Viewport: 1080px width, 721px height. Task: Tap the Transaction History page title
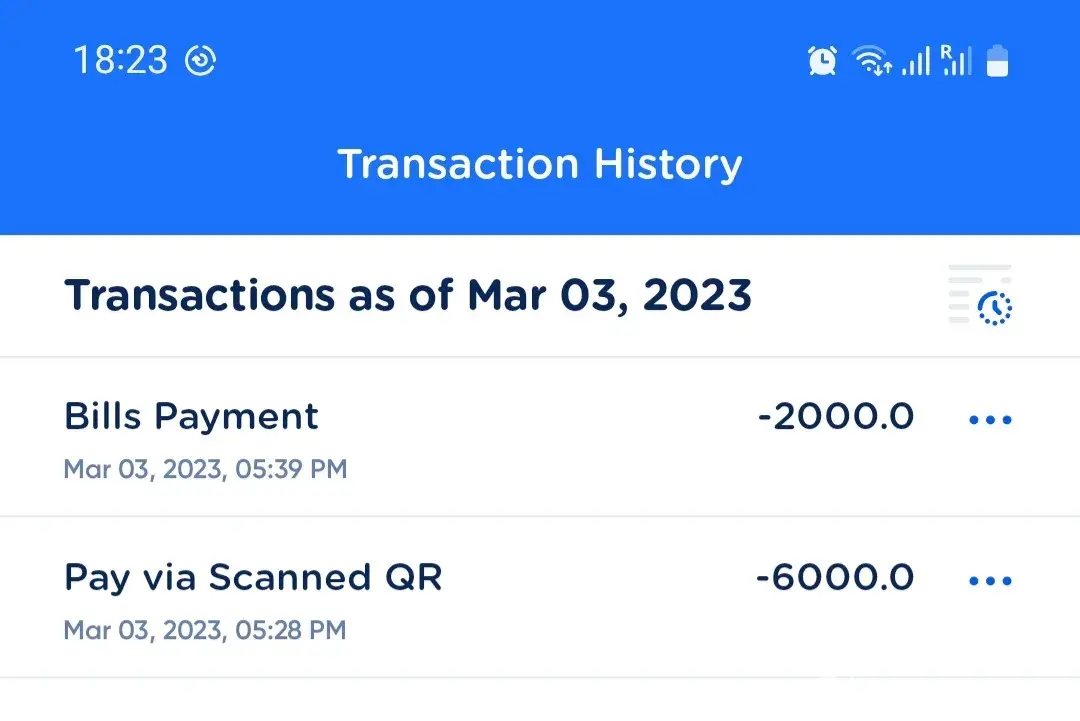pos(540,164)
